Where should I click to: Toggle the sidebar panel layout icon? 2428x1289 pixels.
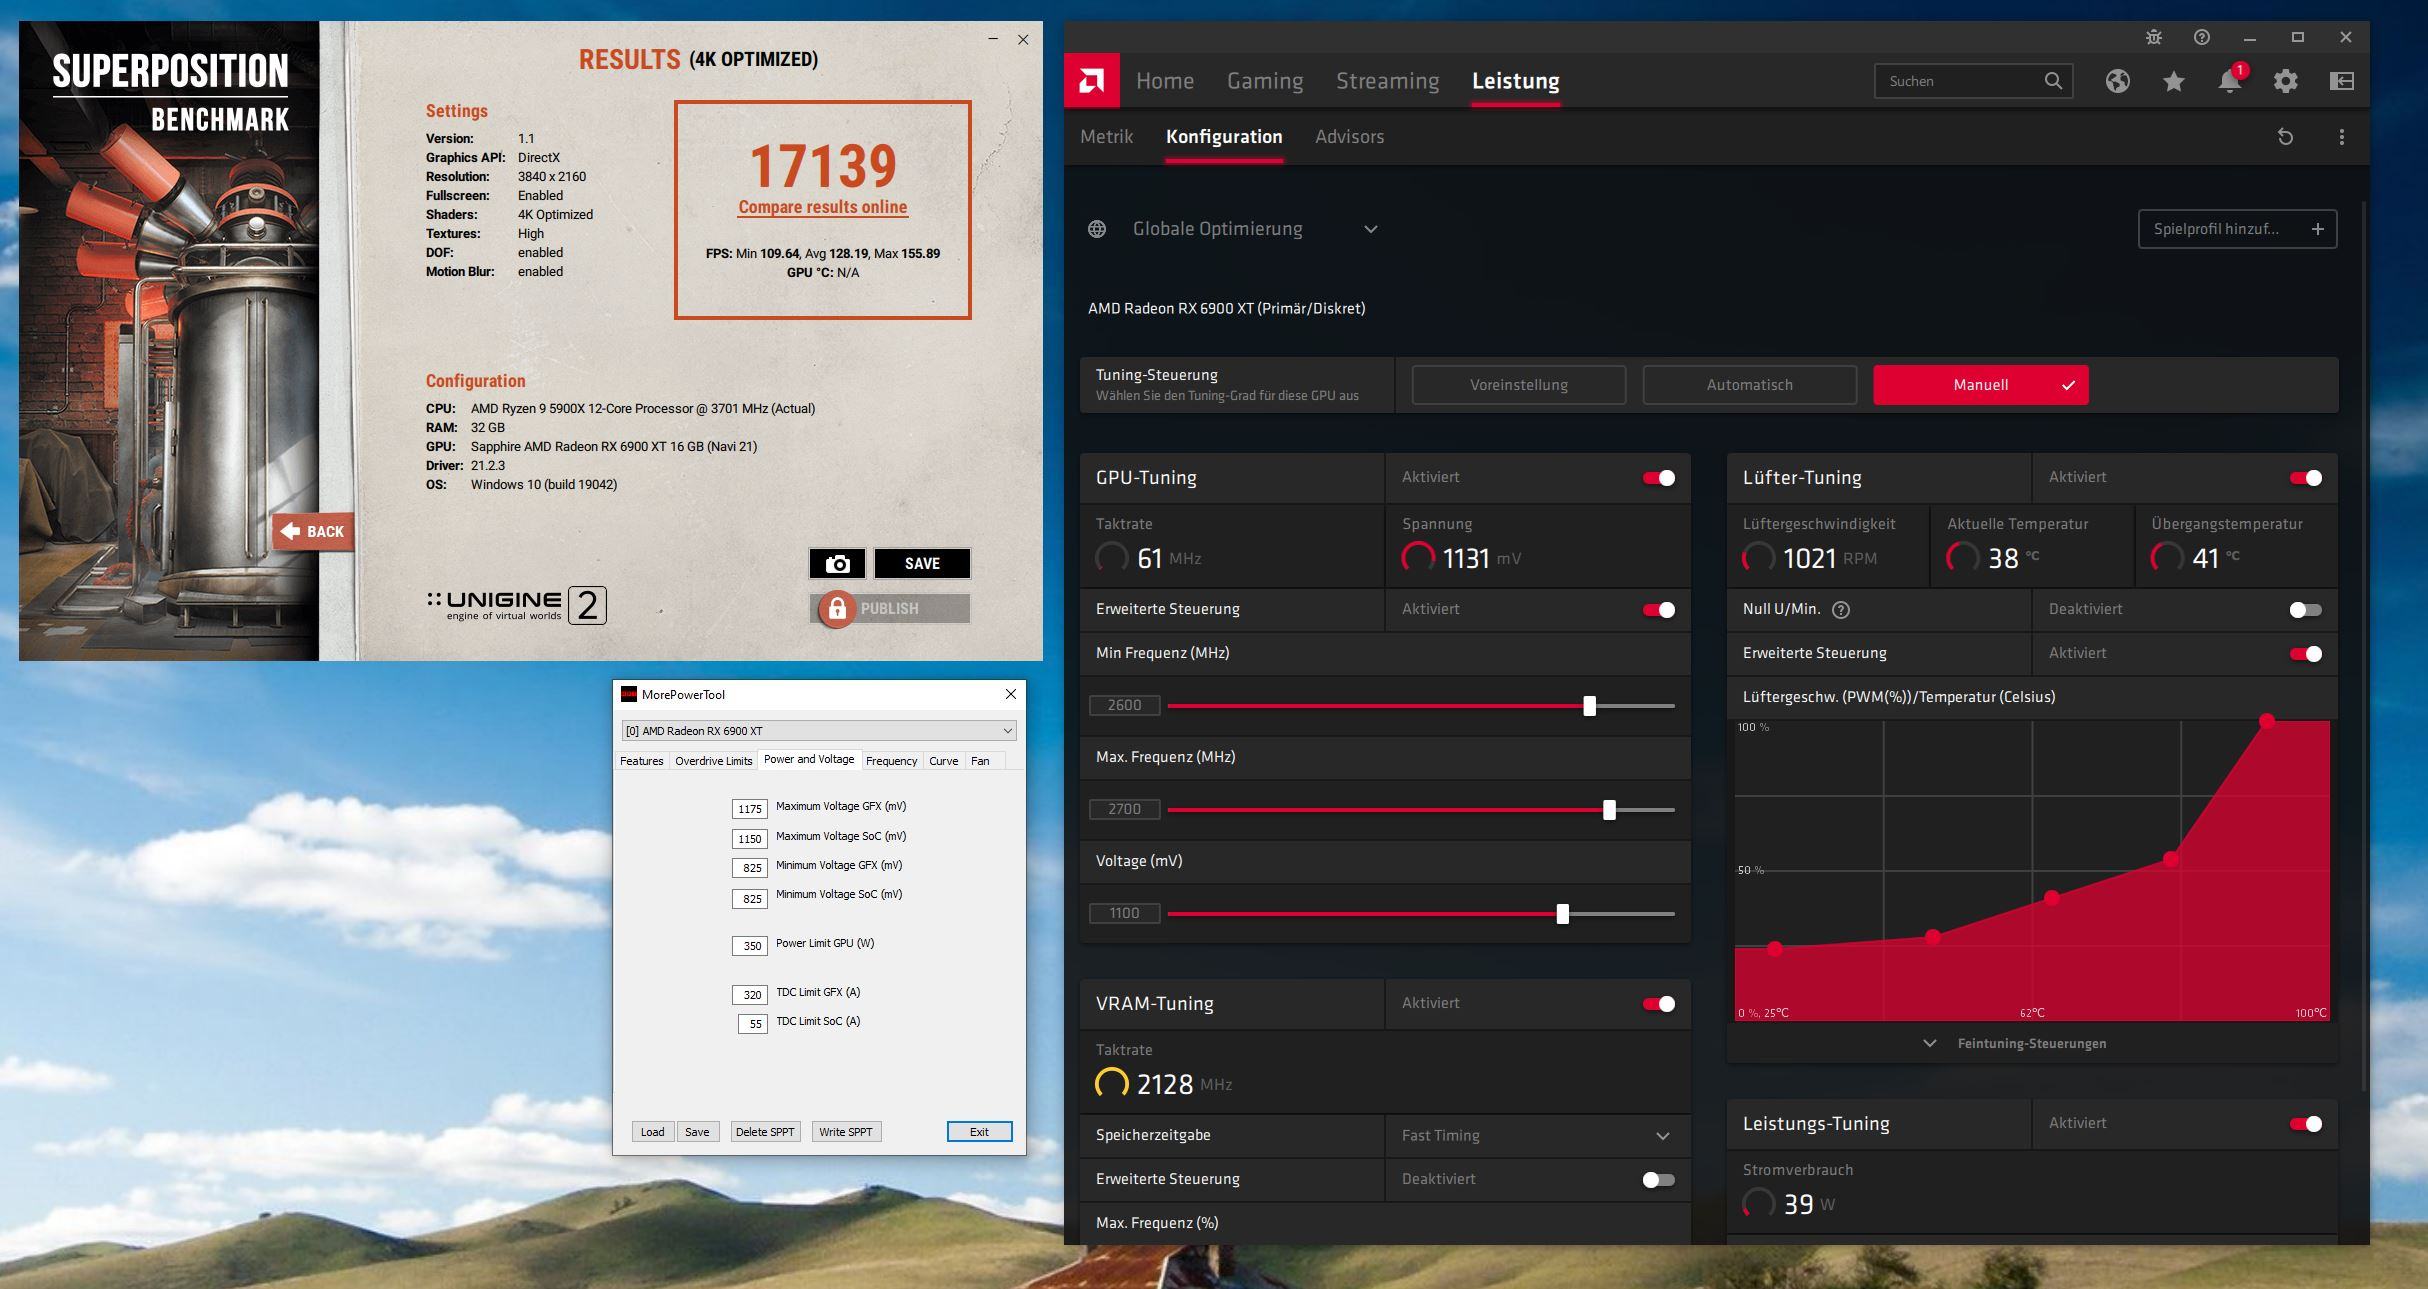pyautogui.click(x=2342, y=81)
